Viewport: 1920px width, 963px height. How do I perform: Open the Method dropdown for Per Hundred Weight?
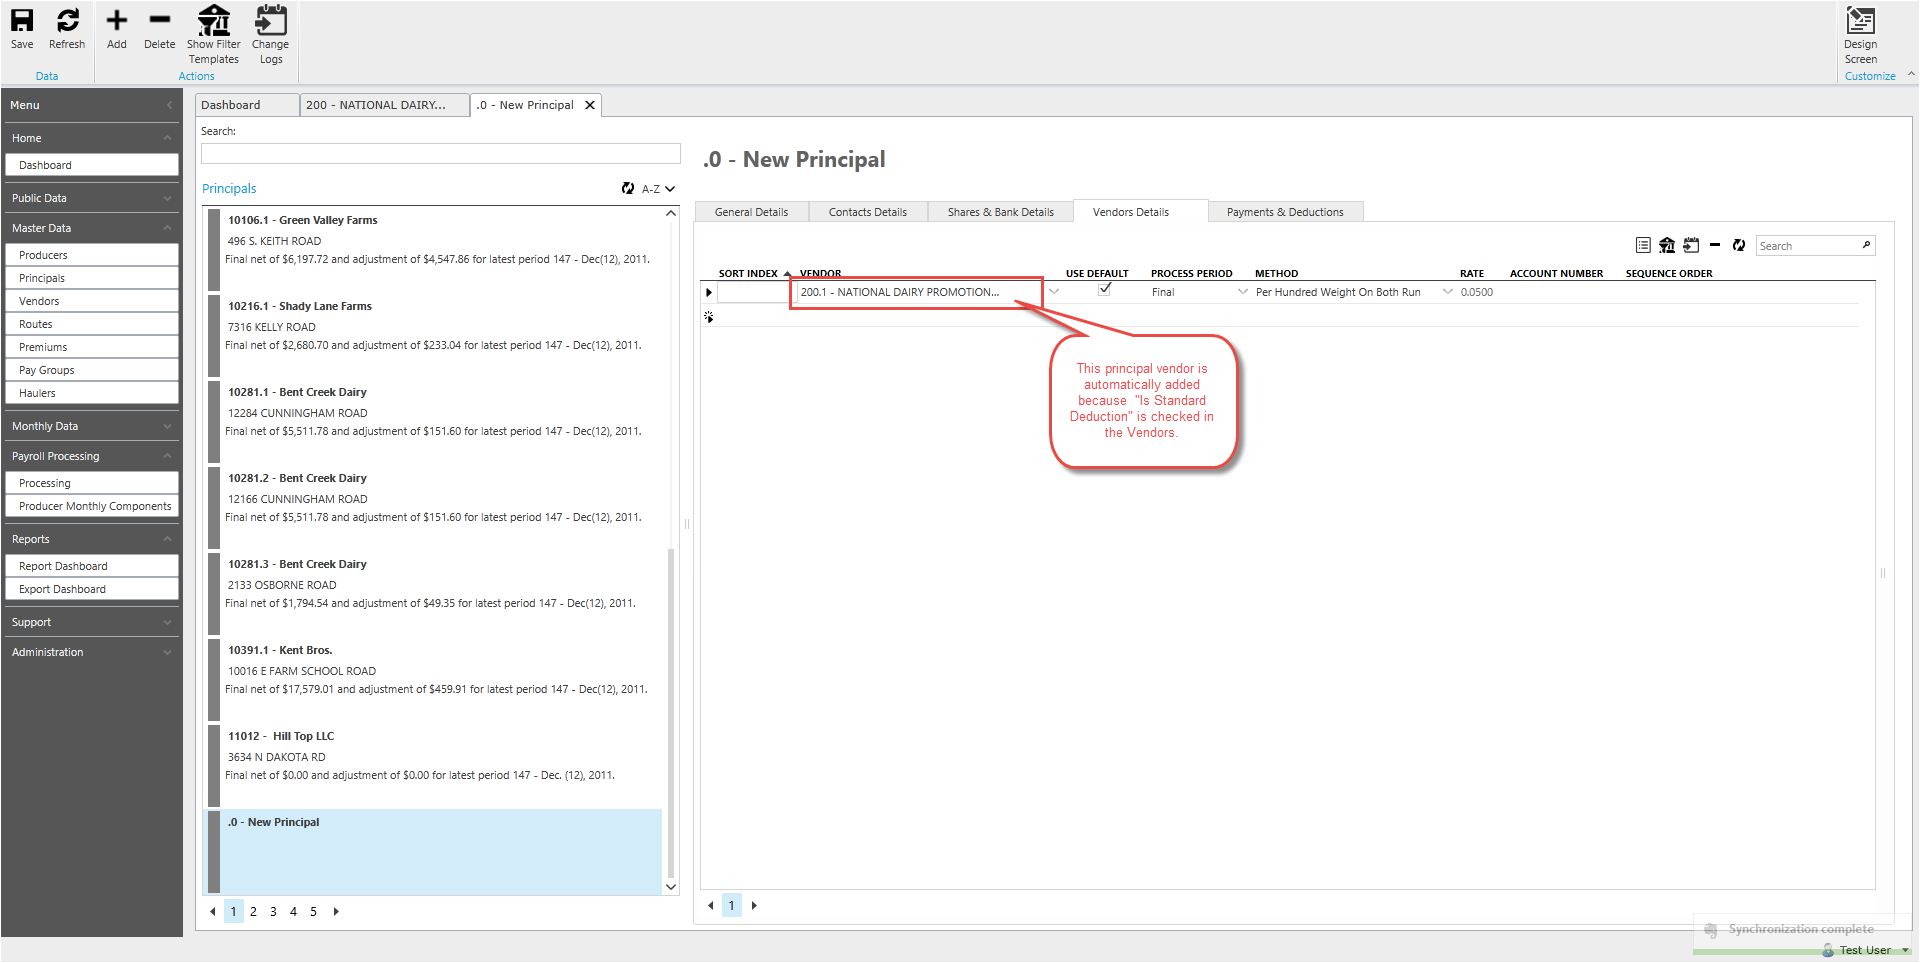[1447, 291]
